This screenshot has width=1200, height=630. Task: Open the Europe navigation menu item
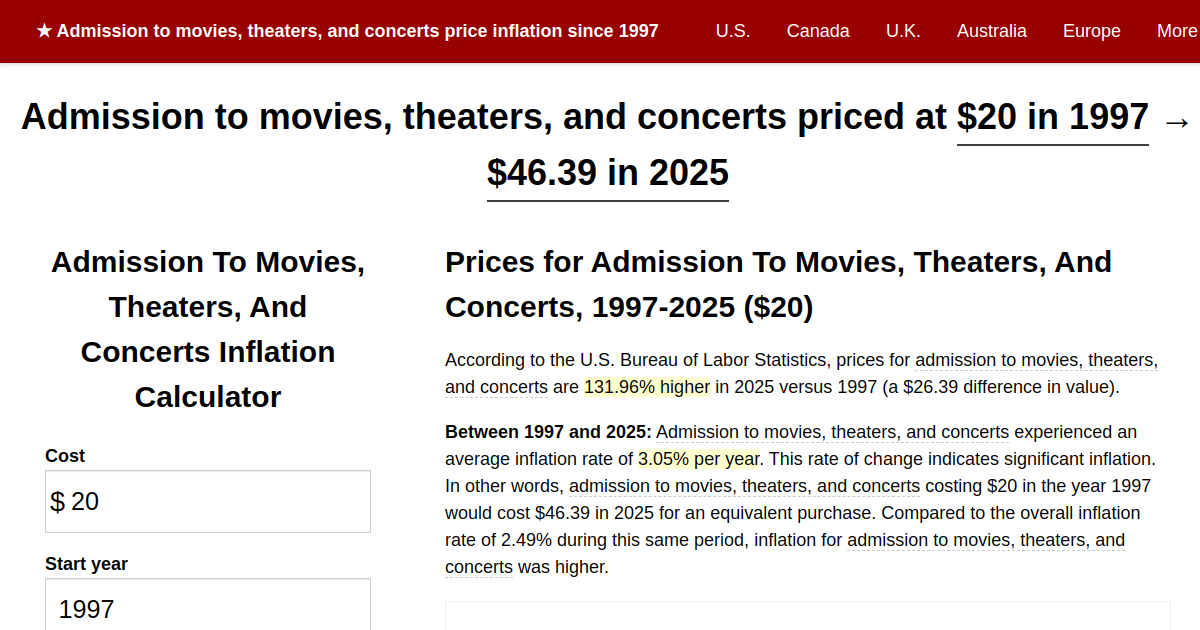(x=1092, y=31)
